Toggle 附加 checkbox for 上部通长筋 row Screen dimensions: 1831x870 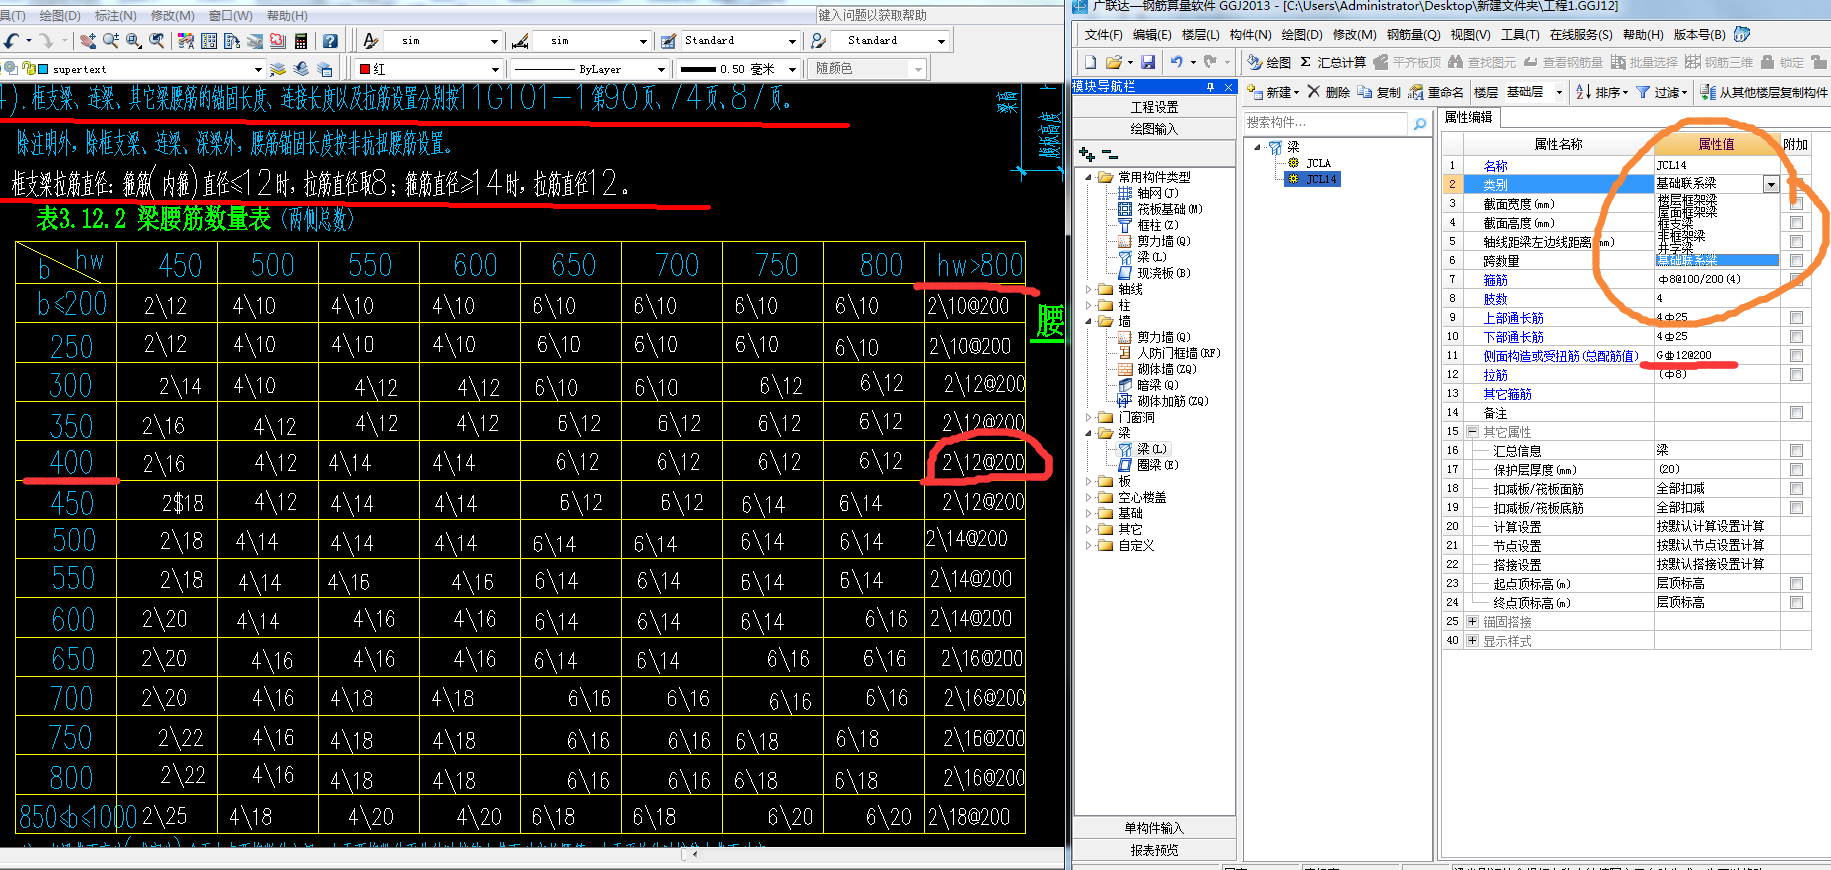[x=1796, y=317]
